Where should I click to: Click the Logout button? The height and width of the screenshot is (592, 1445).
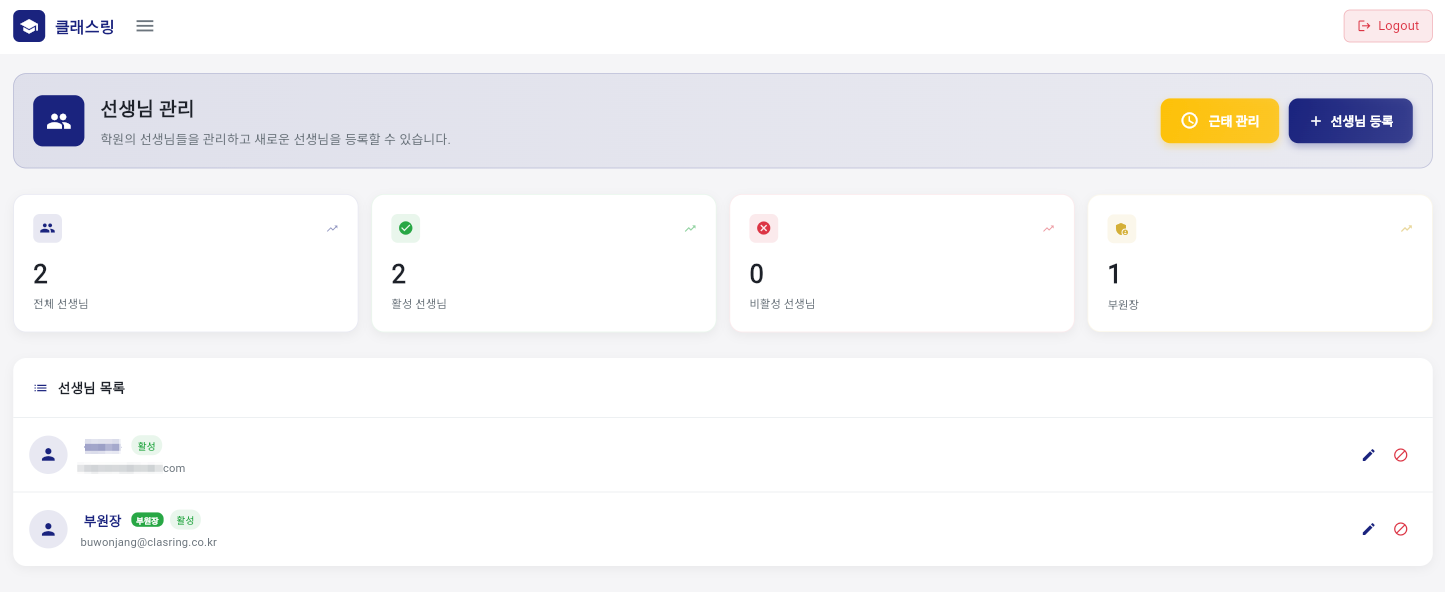(x=1388, y=26)
